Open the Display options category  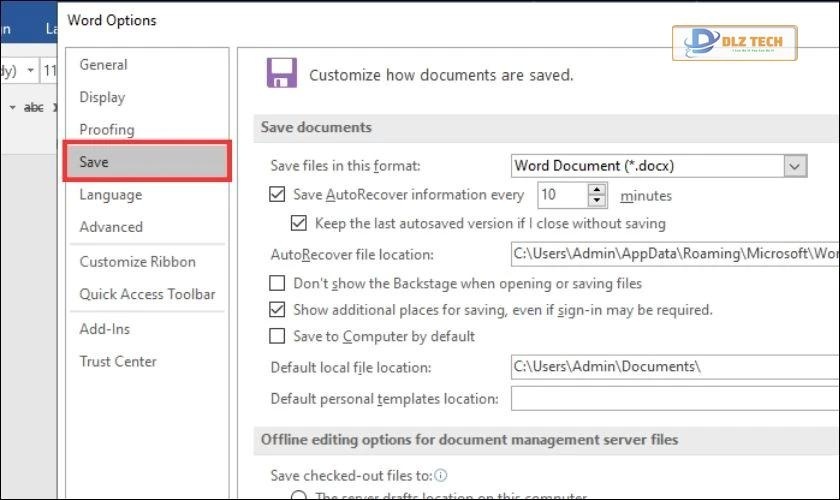(x=102, y=97)
